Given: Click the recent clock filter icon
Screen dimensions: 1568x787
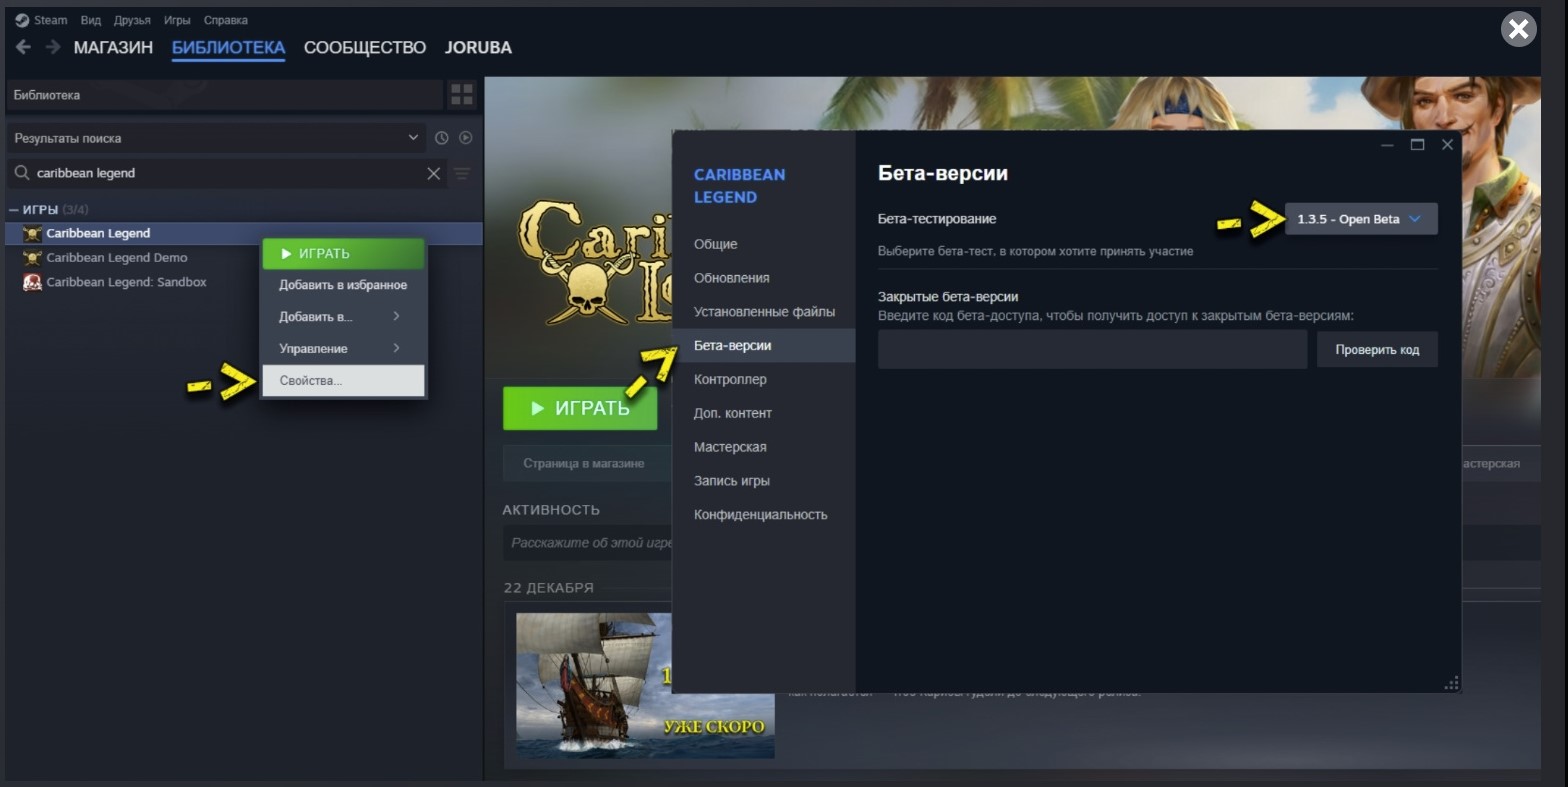Looking at the screenshot, I should 441,138.
